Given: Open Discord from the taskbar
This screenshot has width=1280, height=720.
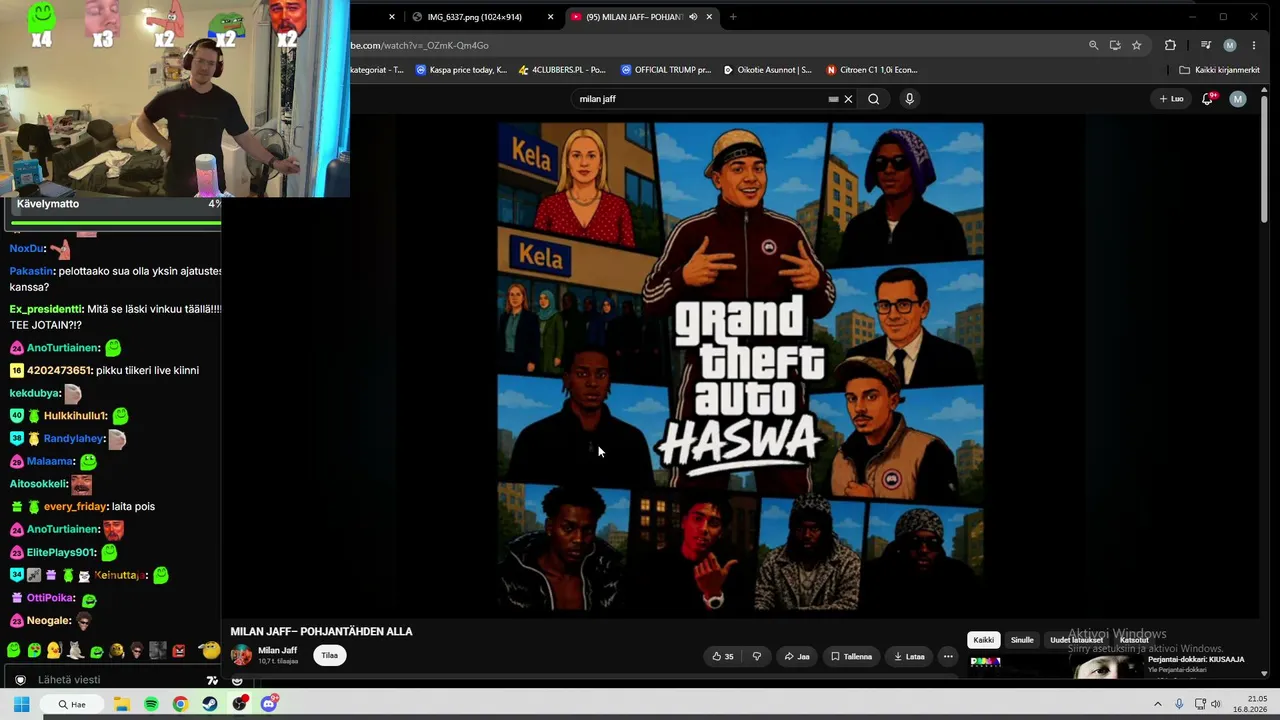Looking at the screenshot, I should coord(269,704).
